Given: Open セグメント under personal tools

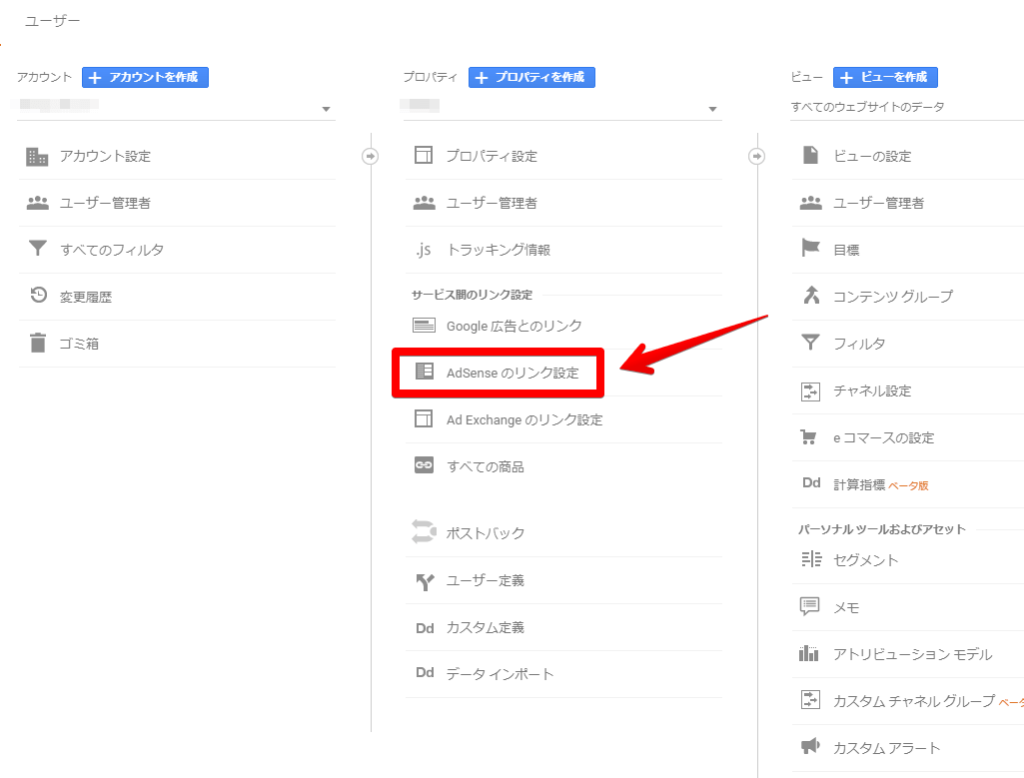Looking at the screenshot, I should coord(865,560).
